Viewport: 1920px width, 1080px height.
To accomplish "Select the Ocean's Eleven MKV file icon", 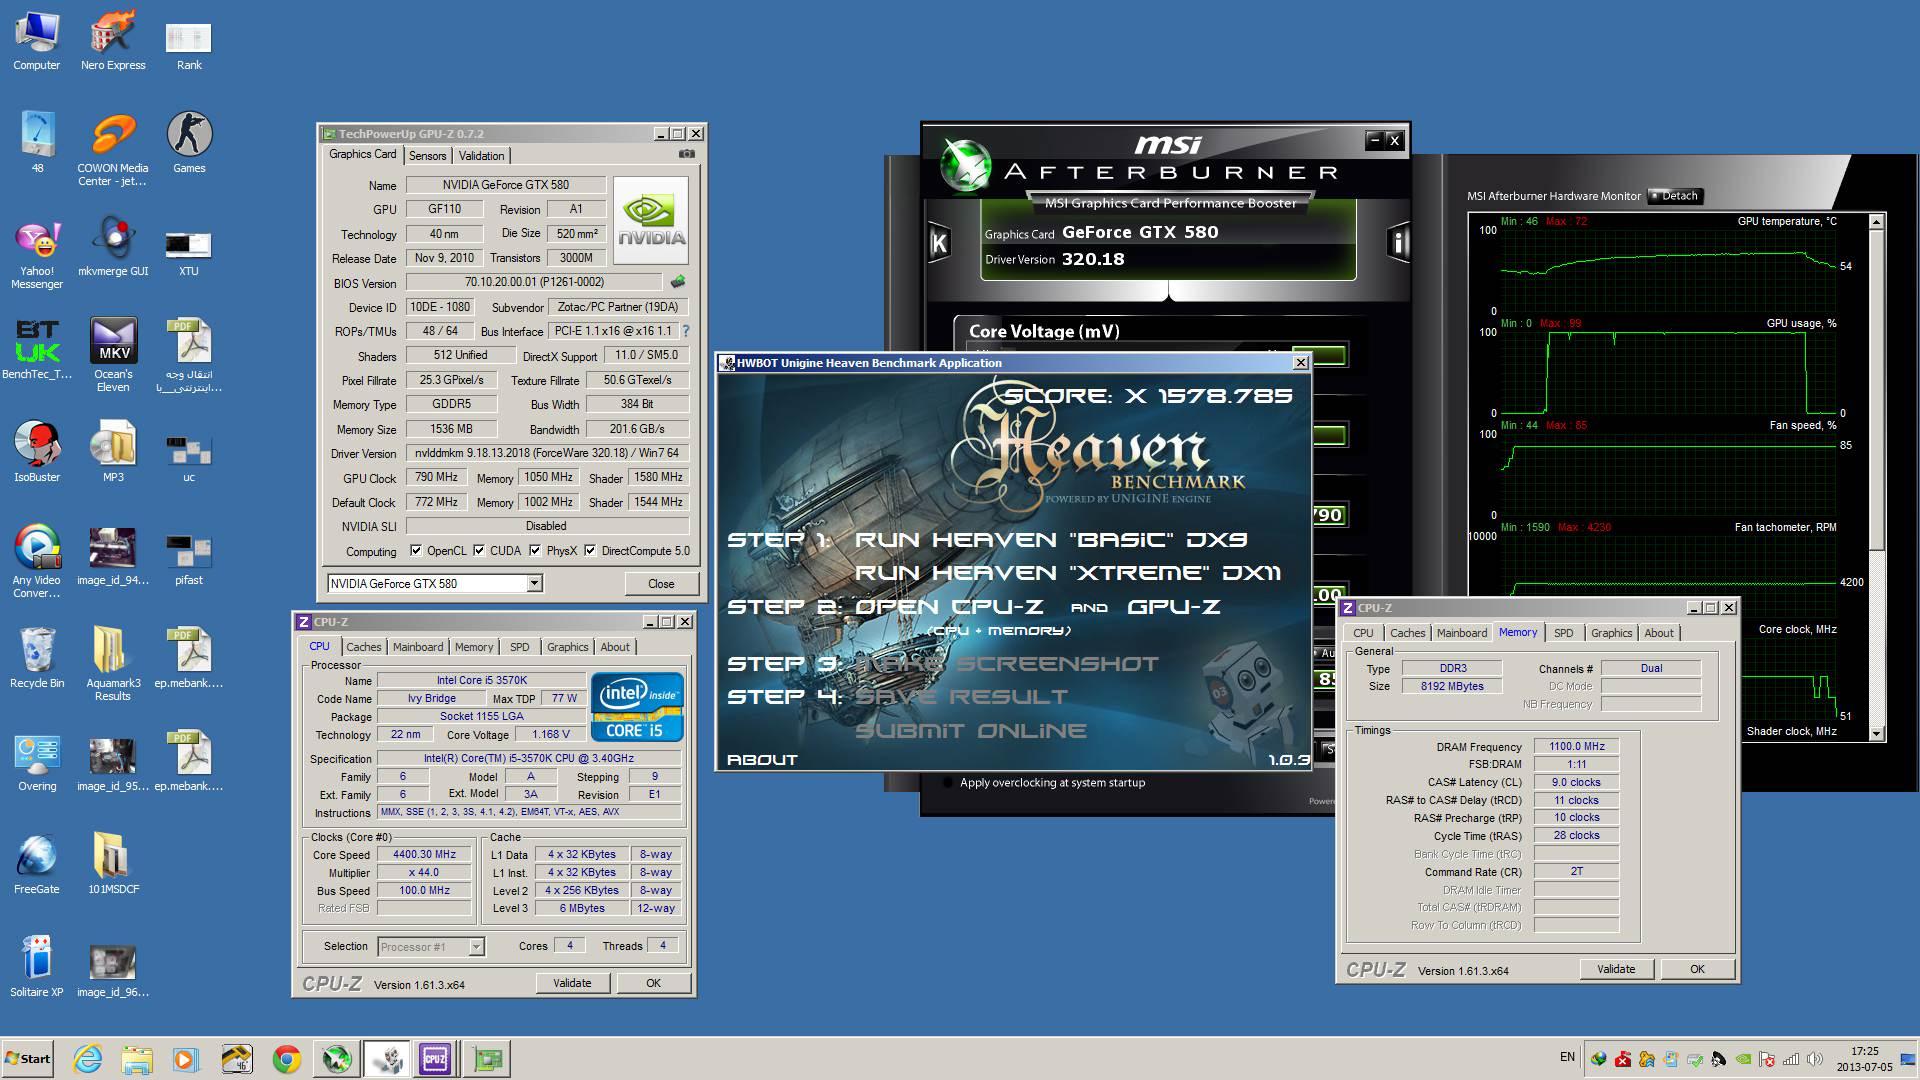I will tap(113, 356).
